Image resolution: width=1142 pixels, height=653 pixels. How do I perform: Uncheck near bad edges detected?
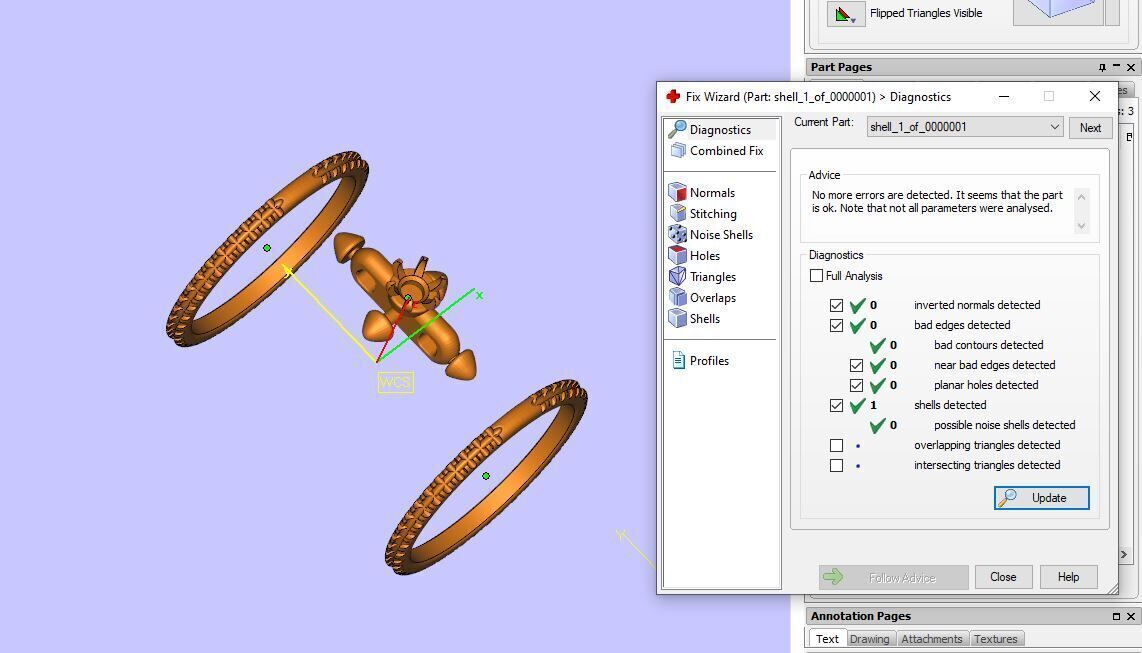(x=856, y=365)
